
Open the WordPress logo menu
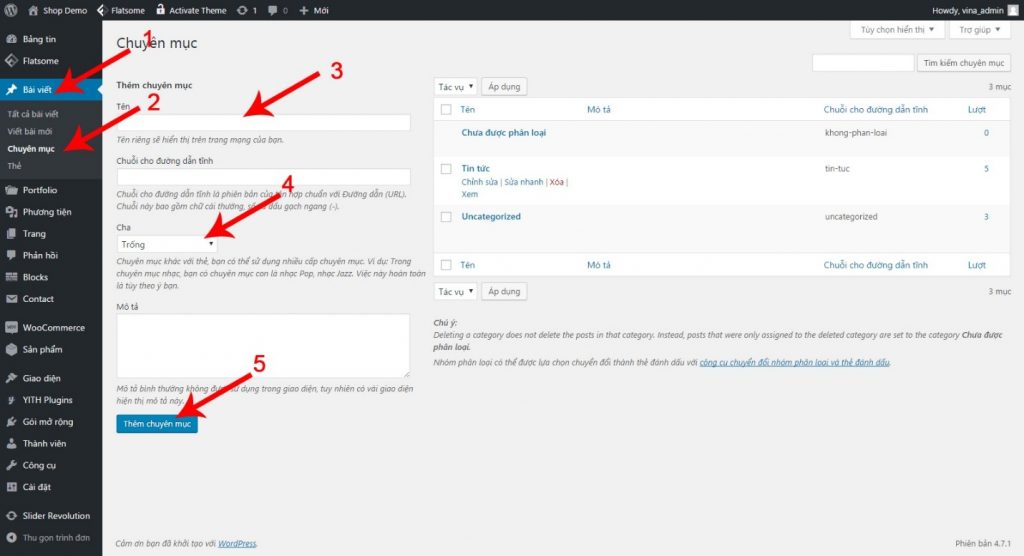(11, 10)
